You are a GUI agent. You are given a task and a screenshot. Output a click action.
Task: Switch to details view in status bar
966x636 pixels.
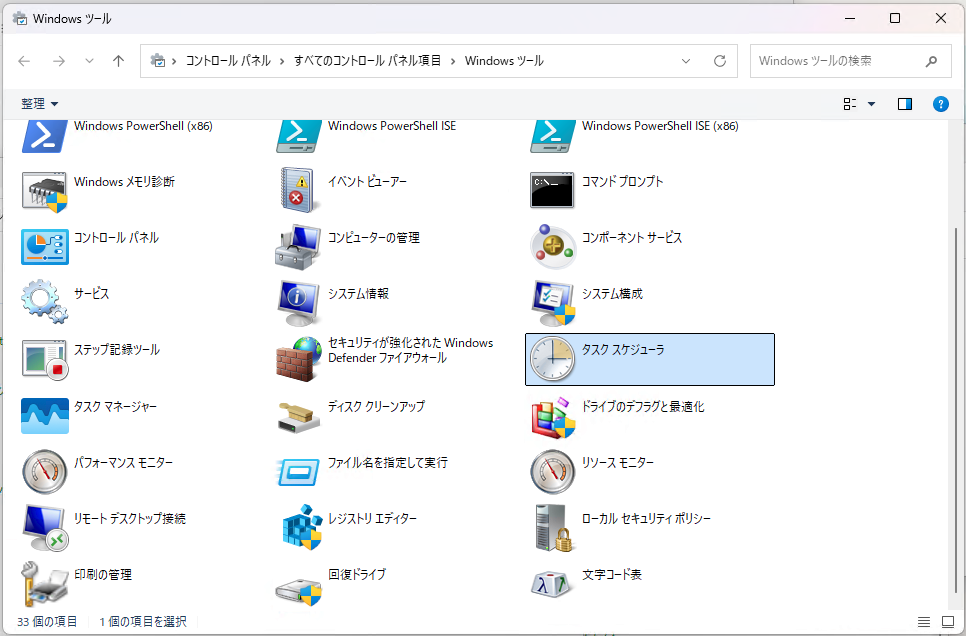(x=923, y=622)
